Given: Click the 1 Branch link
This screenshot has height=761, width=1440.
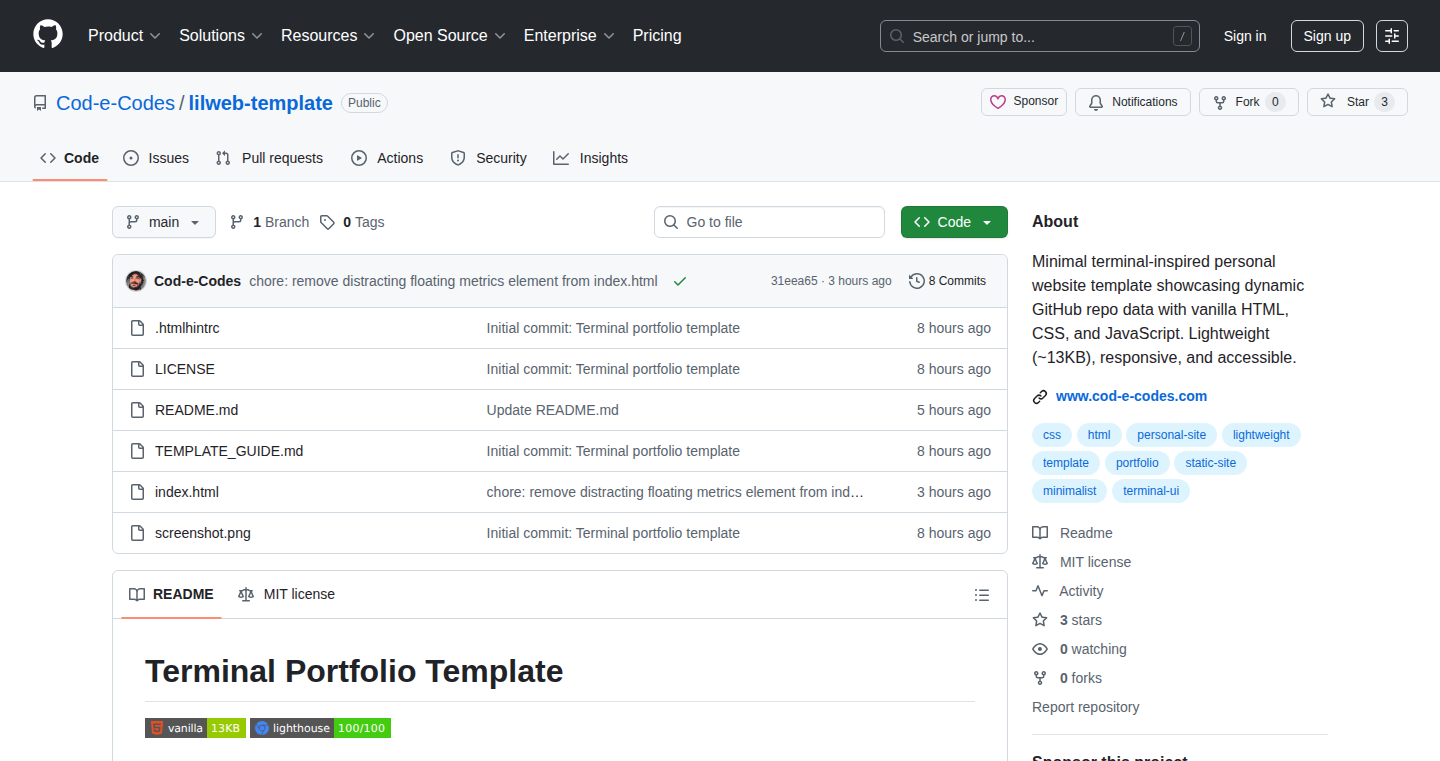Looking at the screenshot, I should (x=269, y=222).
